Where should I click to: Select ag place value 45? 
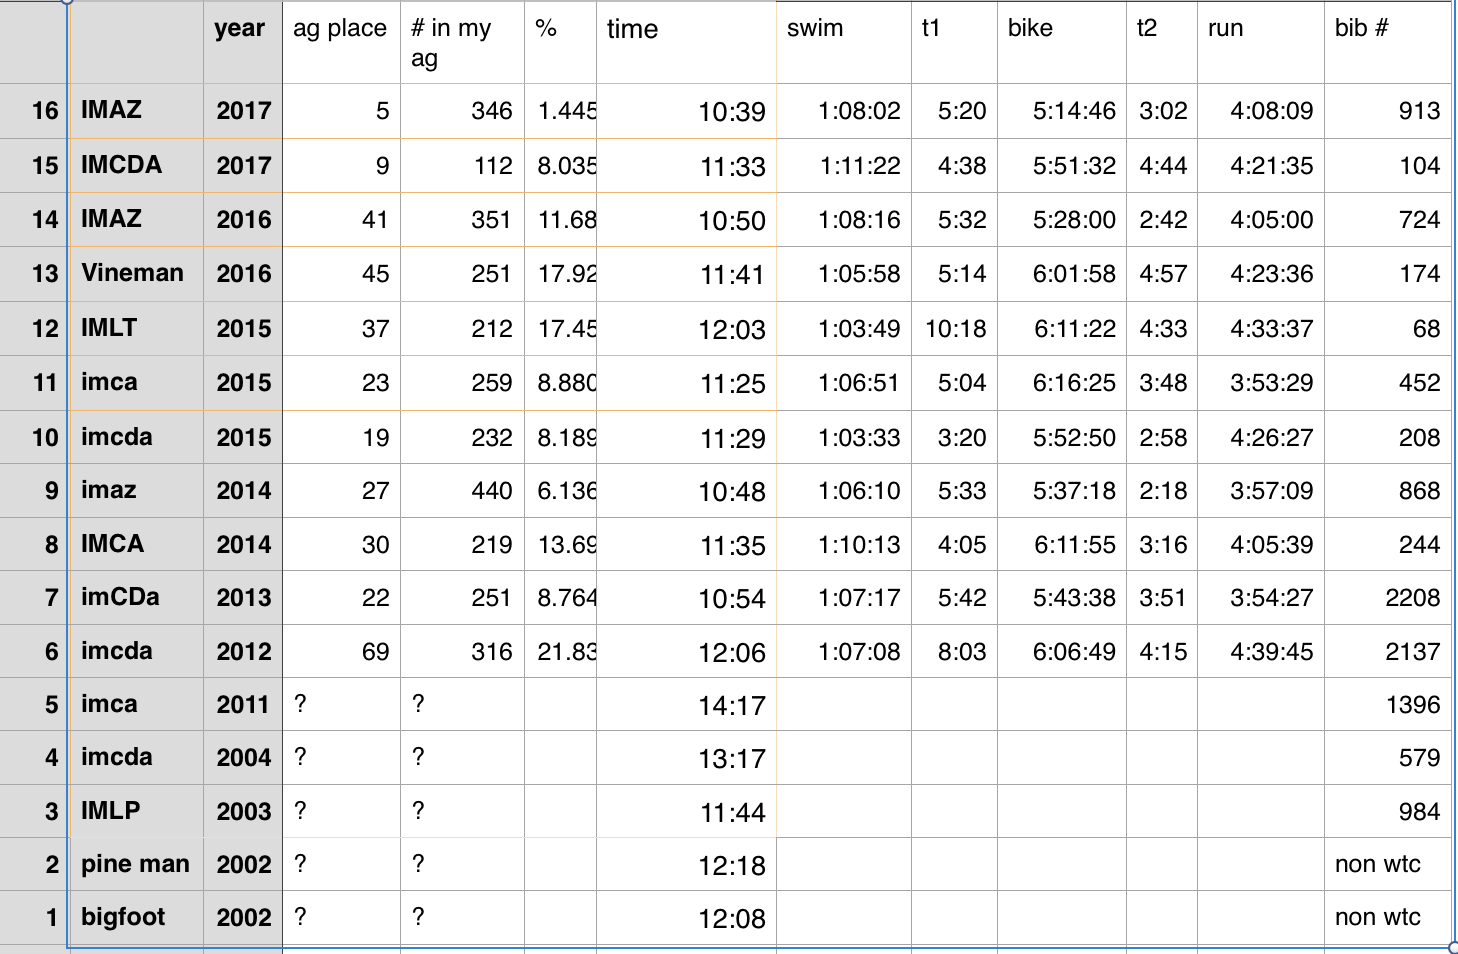click(x=341, y=274)
